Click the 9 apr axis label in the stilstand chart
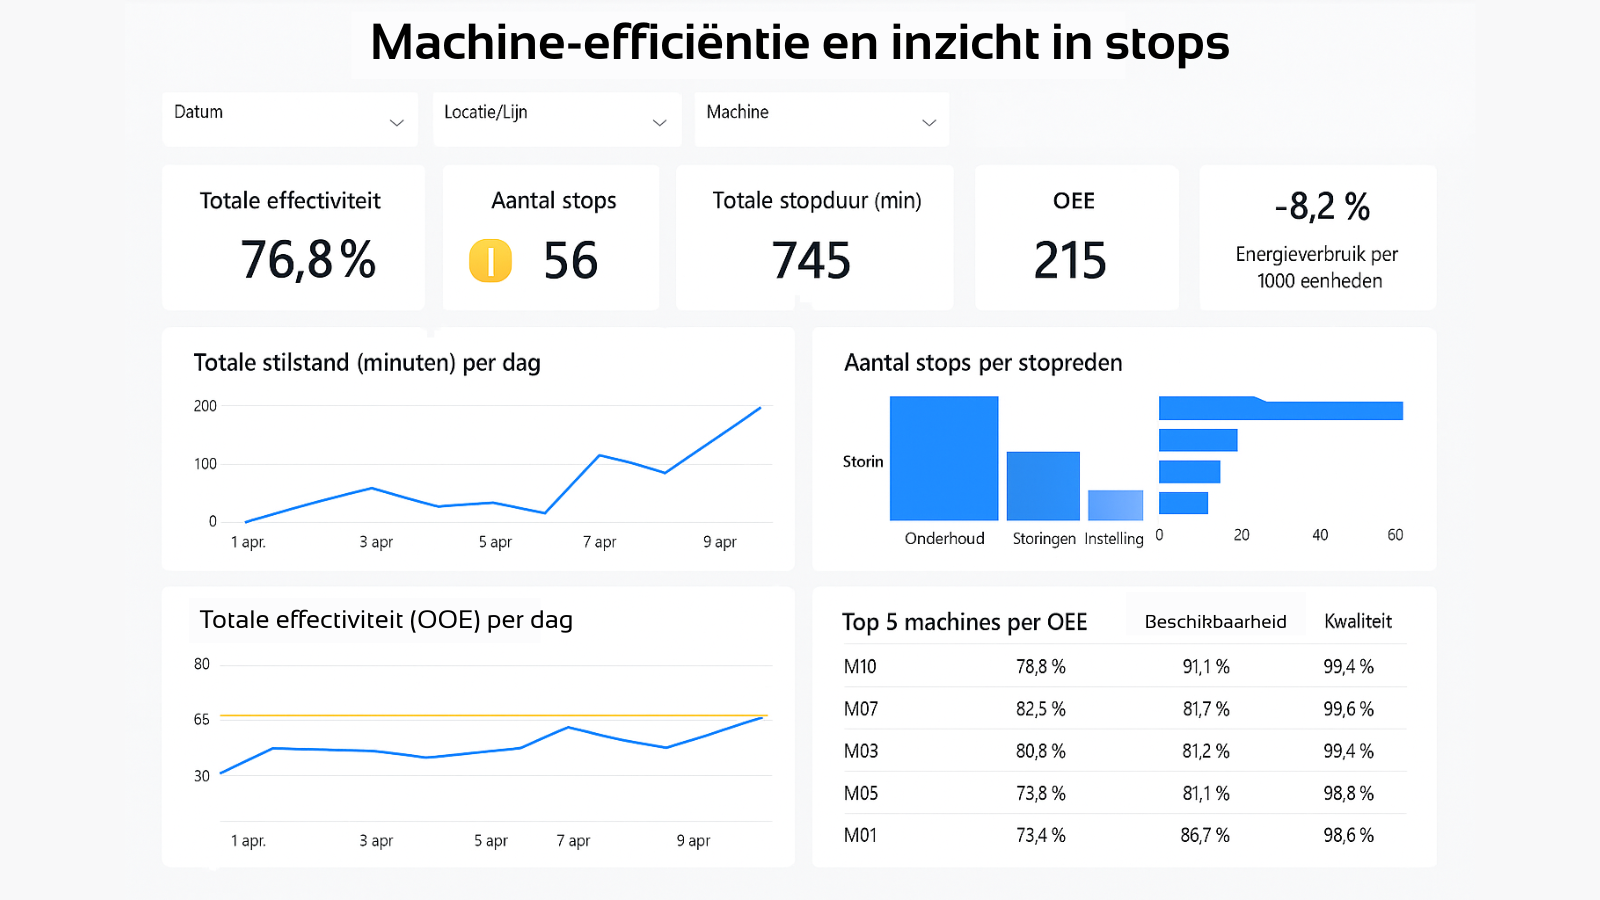Viewport: 1600px width, 900px height. click(x=719, y=541)
